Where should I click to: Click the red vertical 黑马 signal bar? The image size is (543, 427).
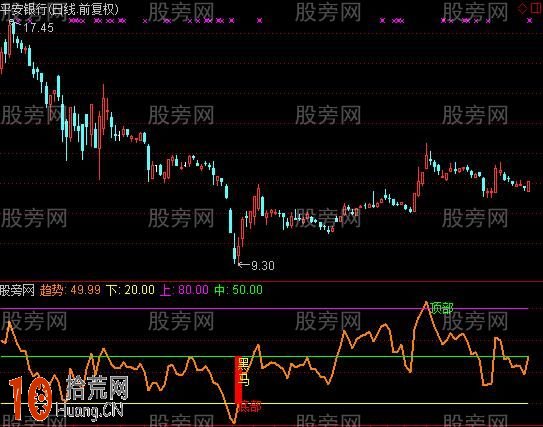[238, 380]
